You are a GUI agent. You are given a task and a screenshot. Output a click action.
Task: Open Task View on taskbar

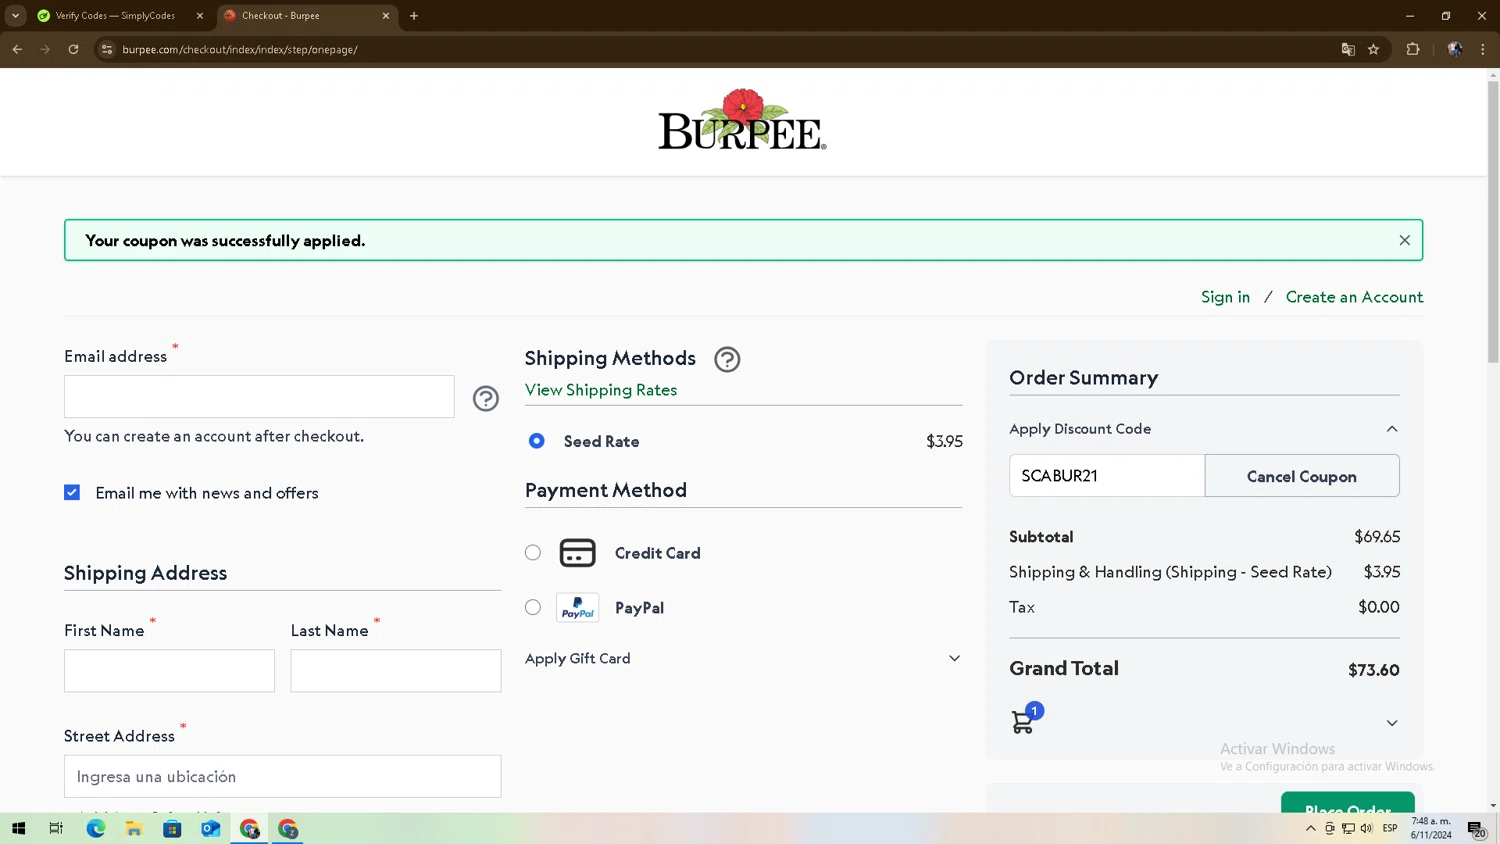click(x=56, y=828)
